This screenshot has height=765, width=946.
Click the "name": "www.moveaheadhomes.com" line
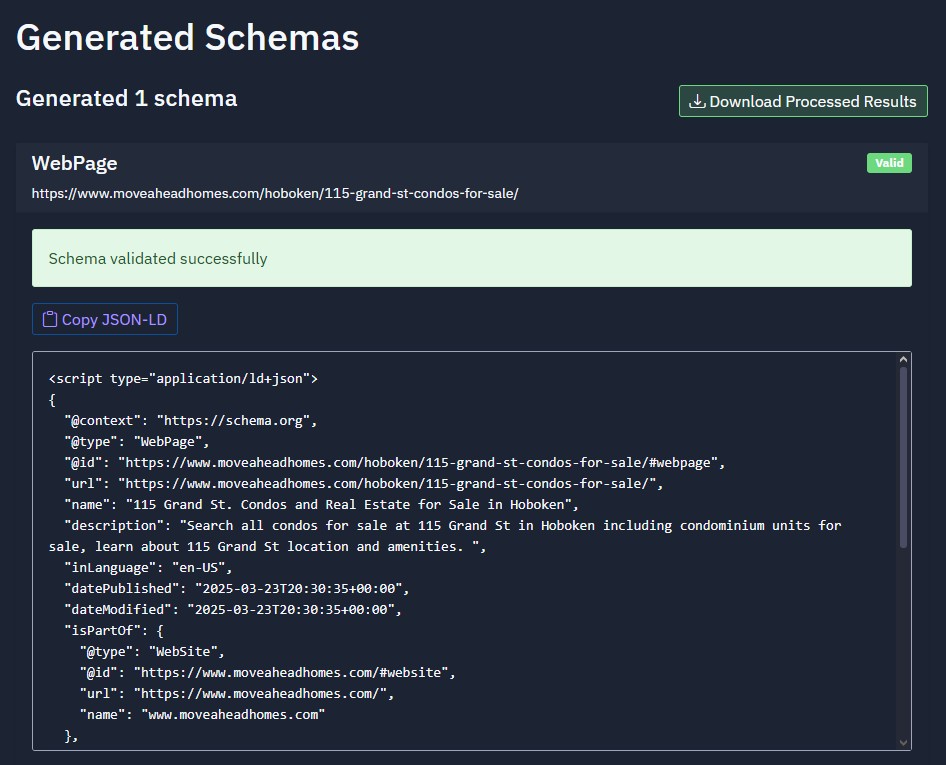tap(202, 714)
